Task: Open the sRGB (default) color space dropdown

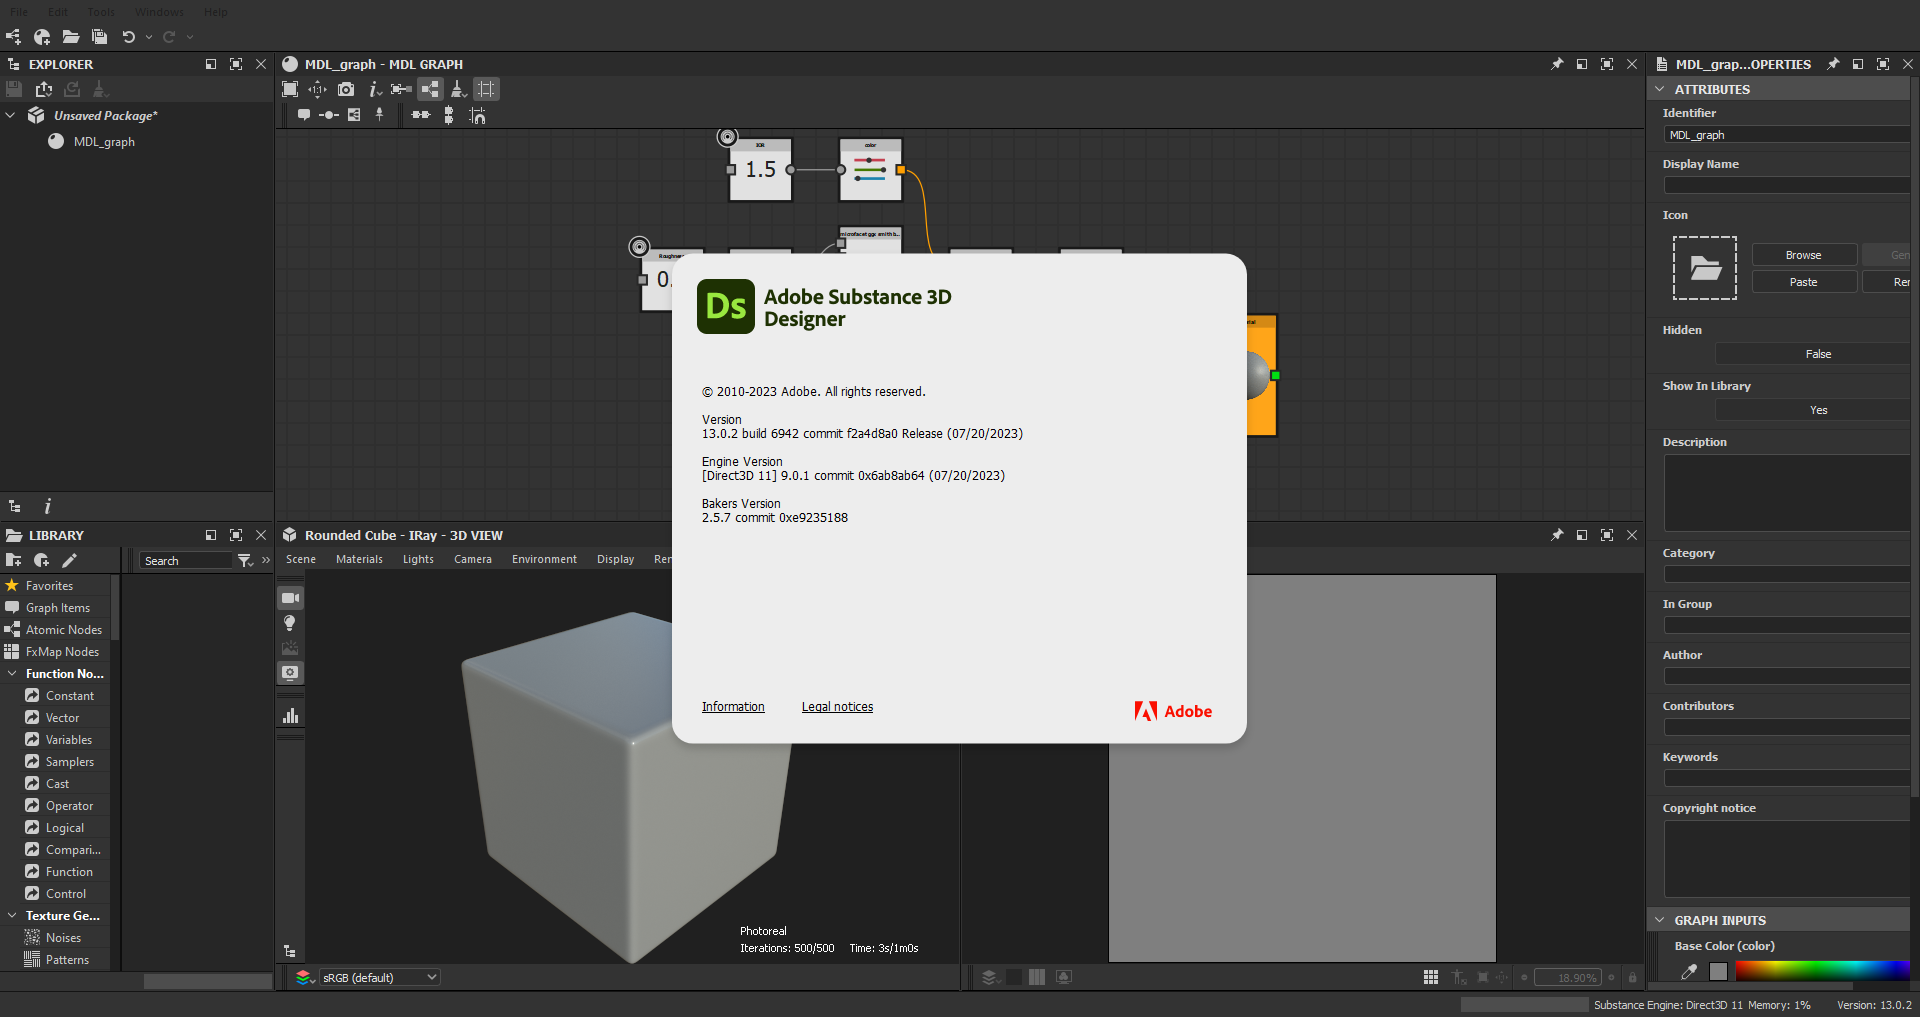Action: click(x=379, y=977)
